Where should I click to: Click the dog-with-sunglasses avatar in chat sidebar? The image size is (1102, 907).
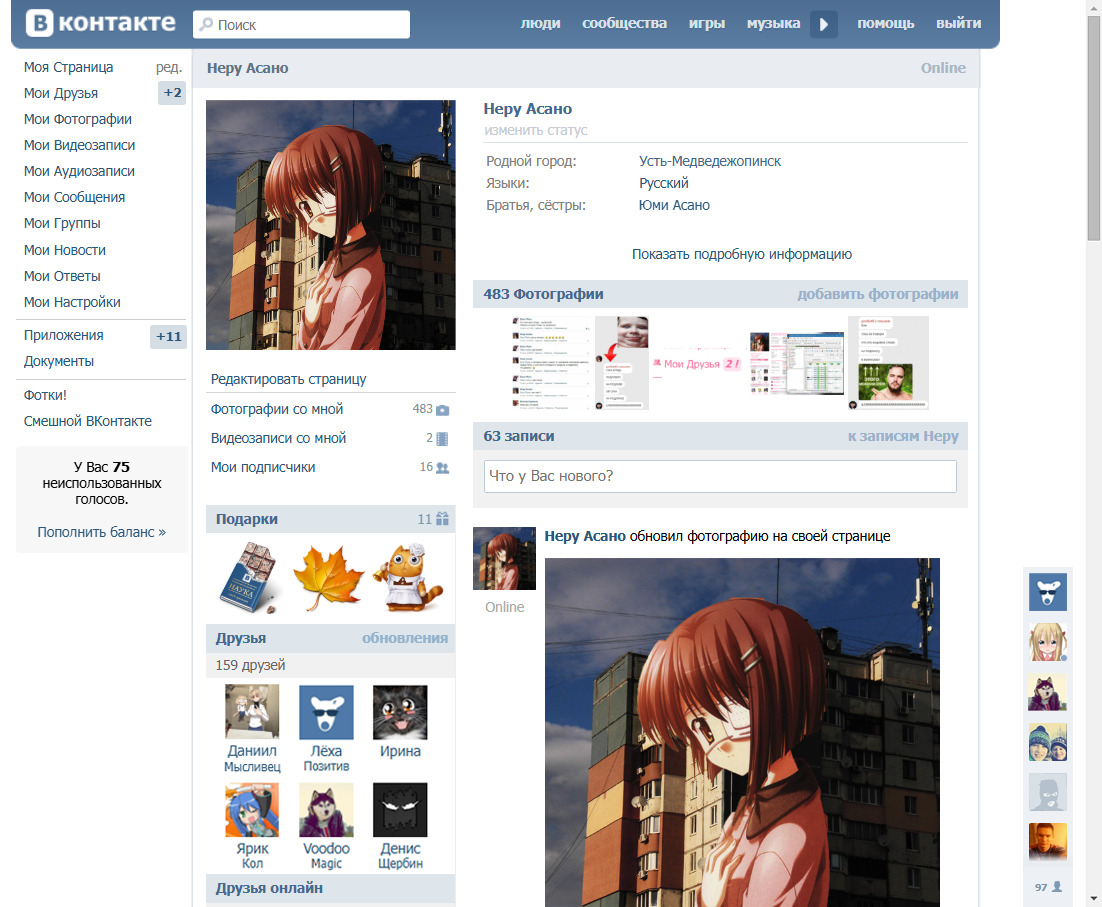pyautogui.click(x=1048, y=592)
